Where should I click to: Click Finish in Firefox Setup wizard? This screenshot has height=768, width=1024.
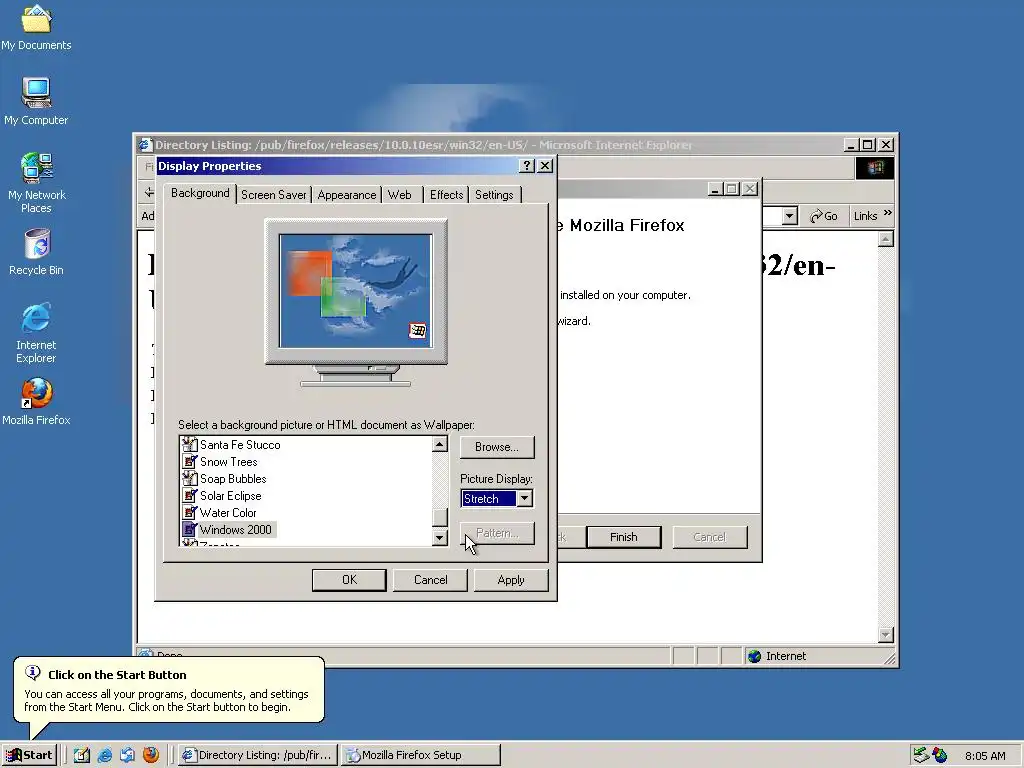624,537
